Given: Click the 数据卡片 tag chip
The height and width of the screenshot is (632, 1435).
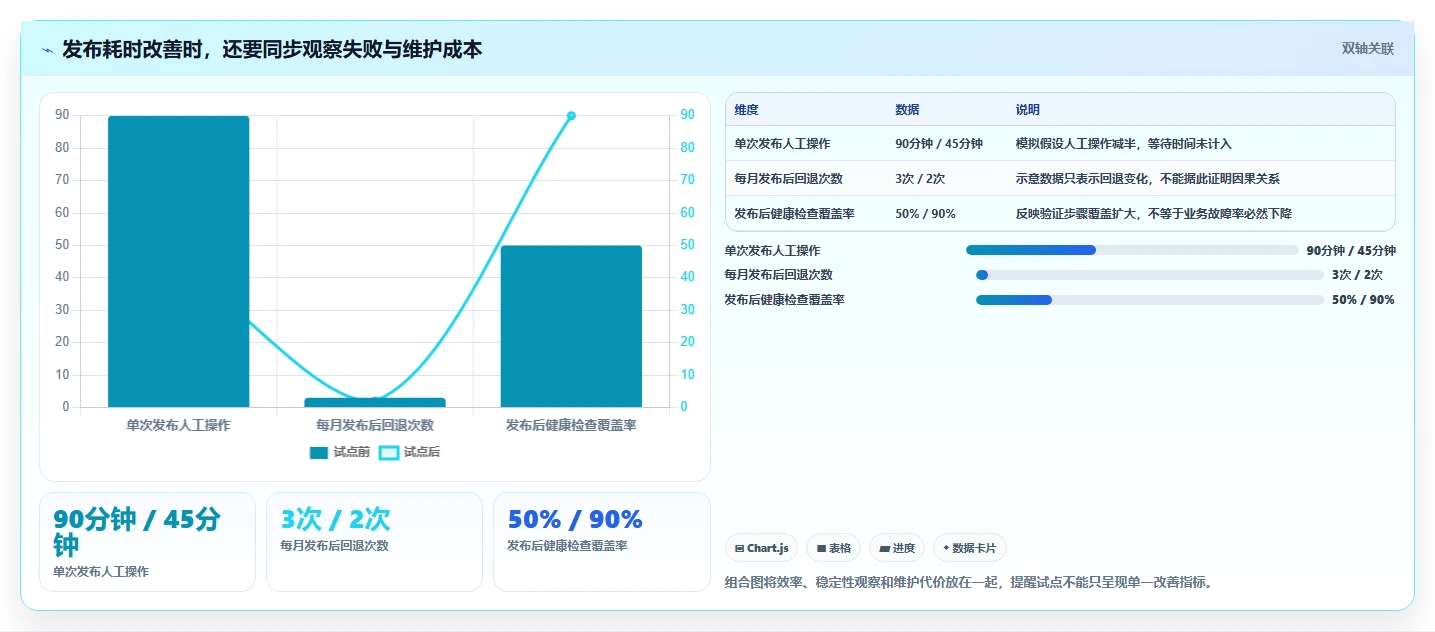Looking at the screenshot, I should click(970, 548).
